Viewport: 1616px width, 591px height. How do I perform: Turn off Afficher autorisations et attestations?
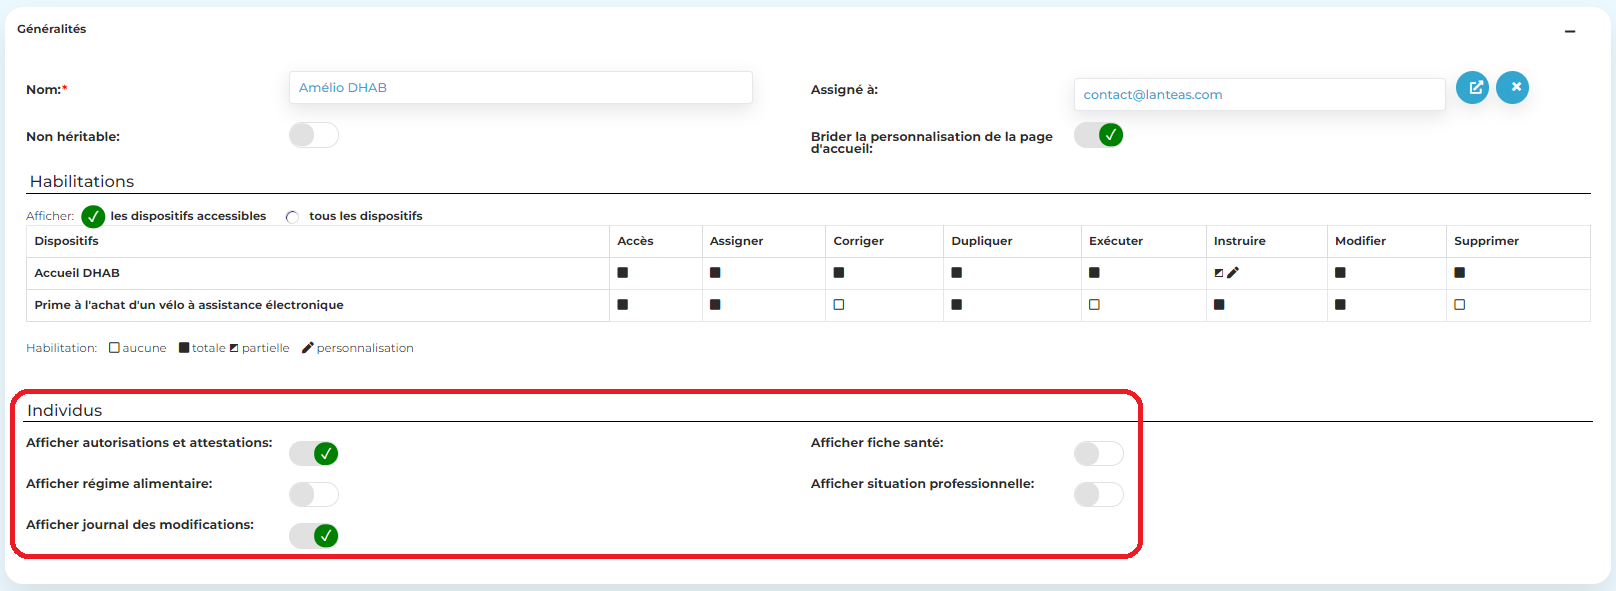click(314, 454)
